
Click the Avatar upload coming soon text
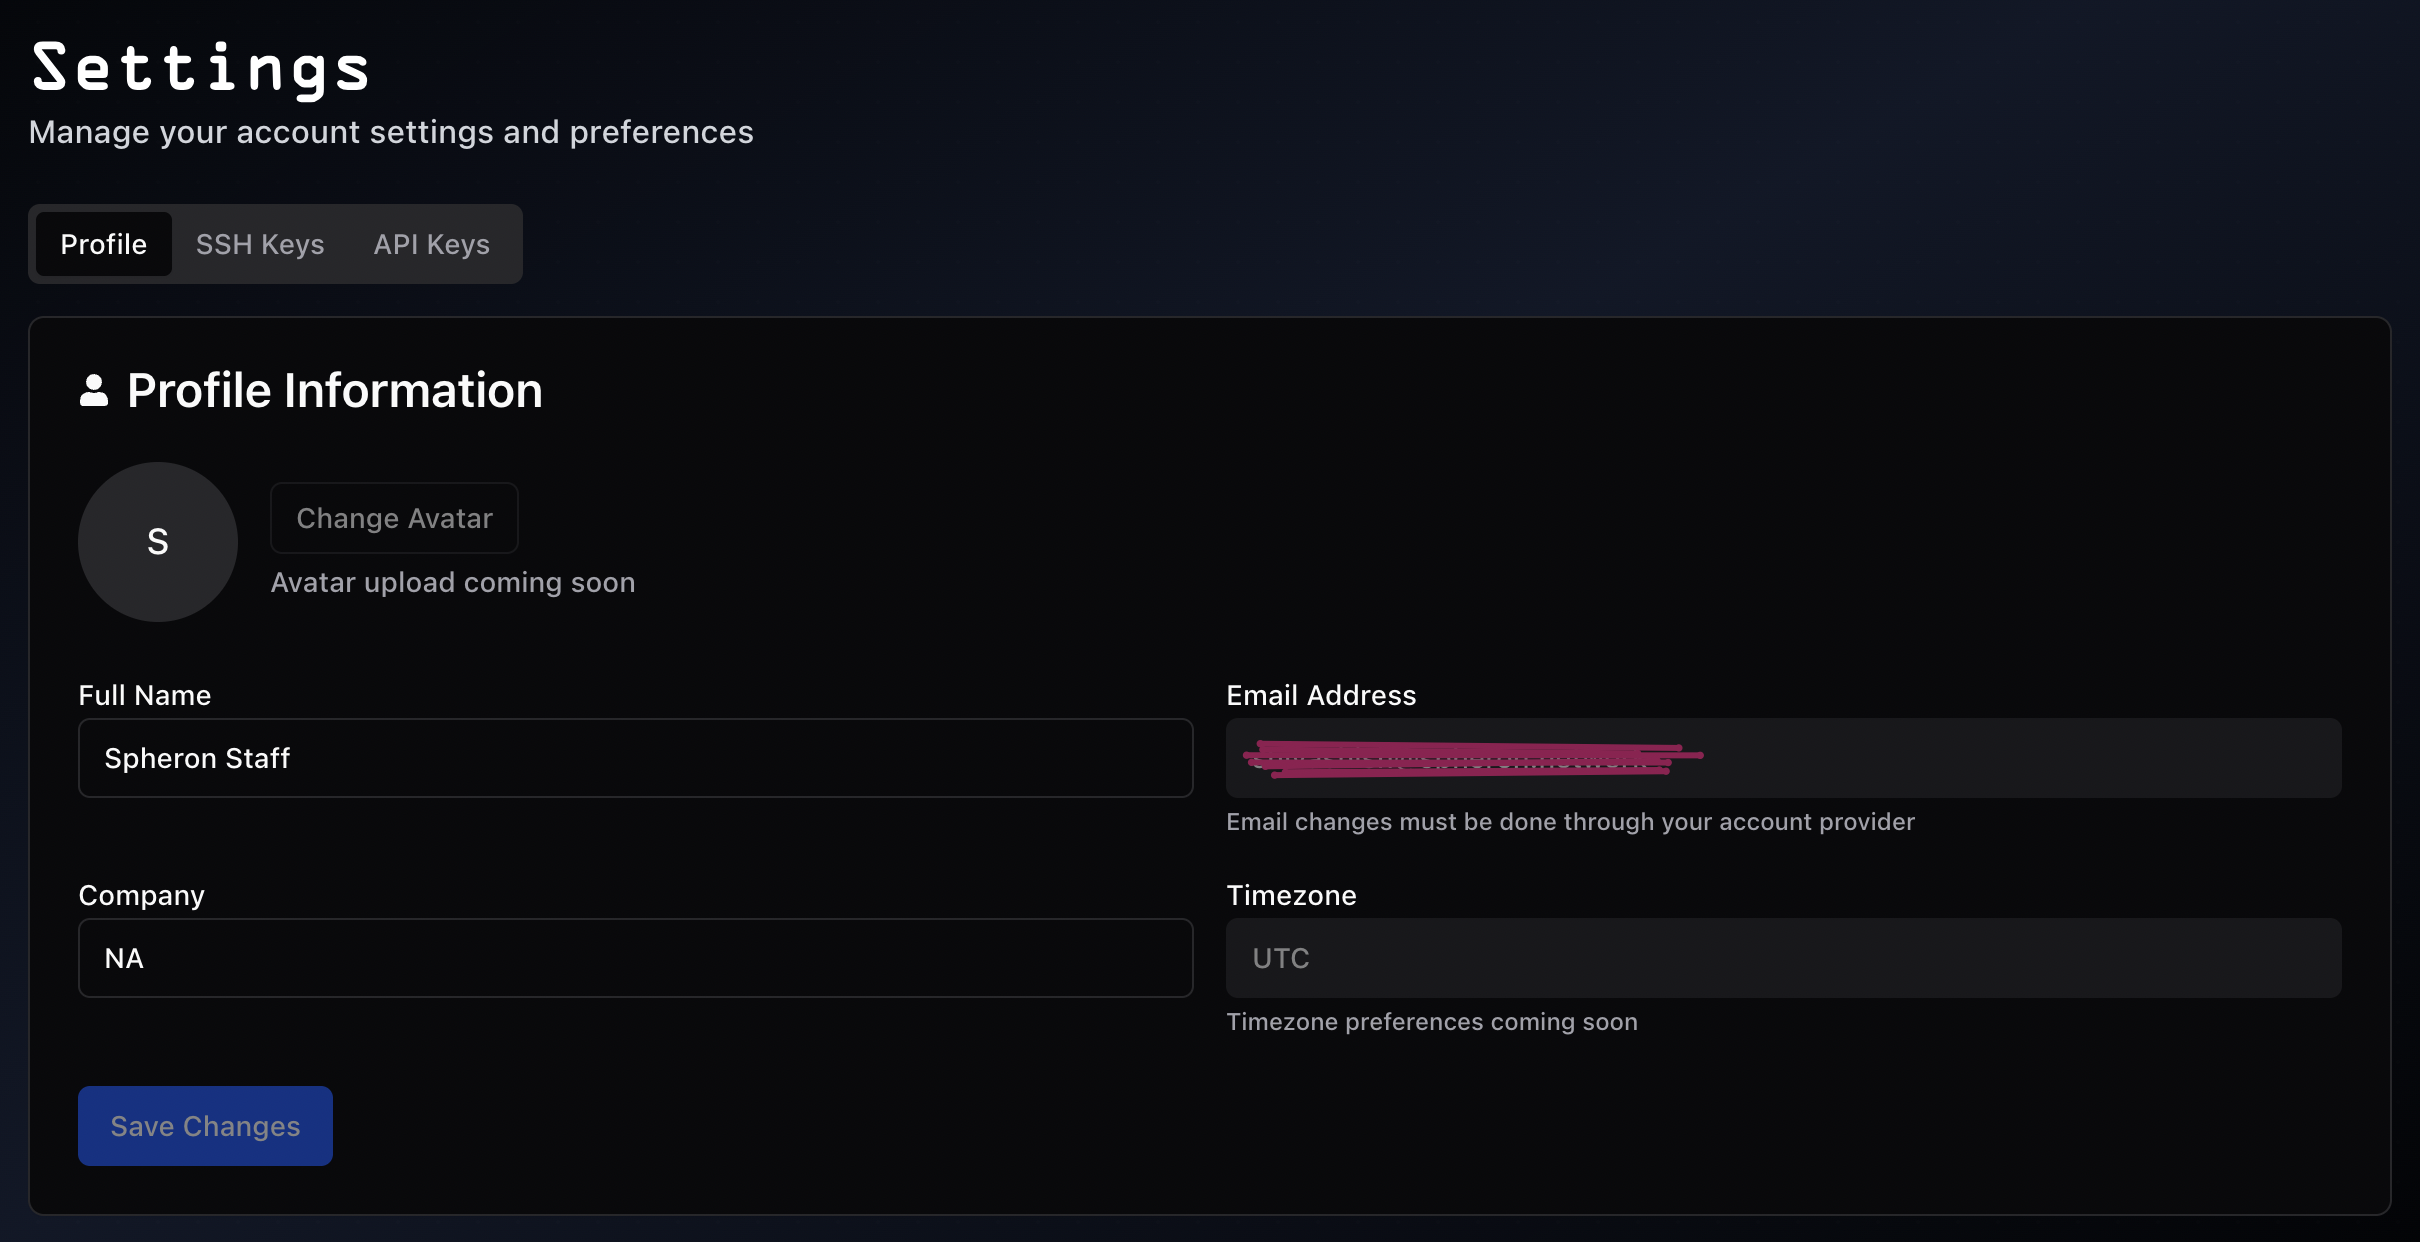click(452, 582)
